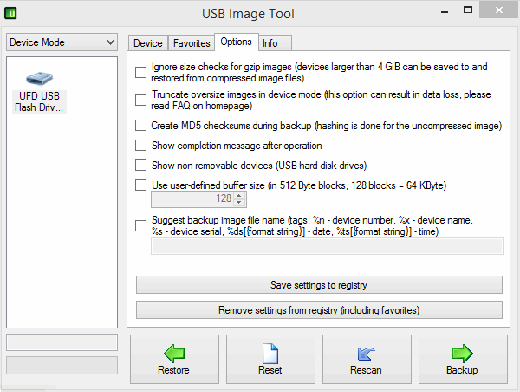Click the Backup button
The height and width of the screenshot is (392, 520).
click(463, 359)
